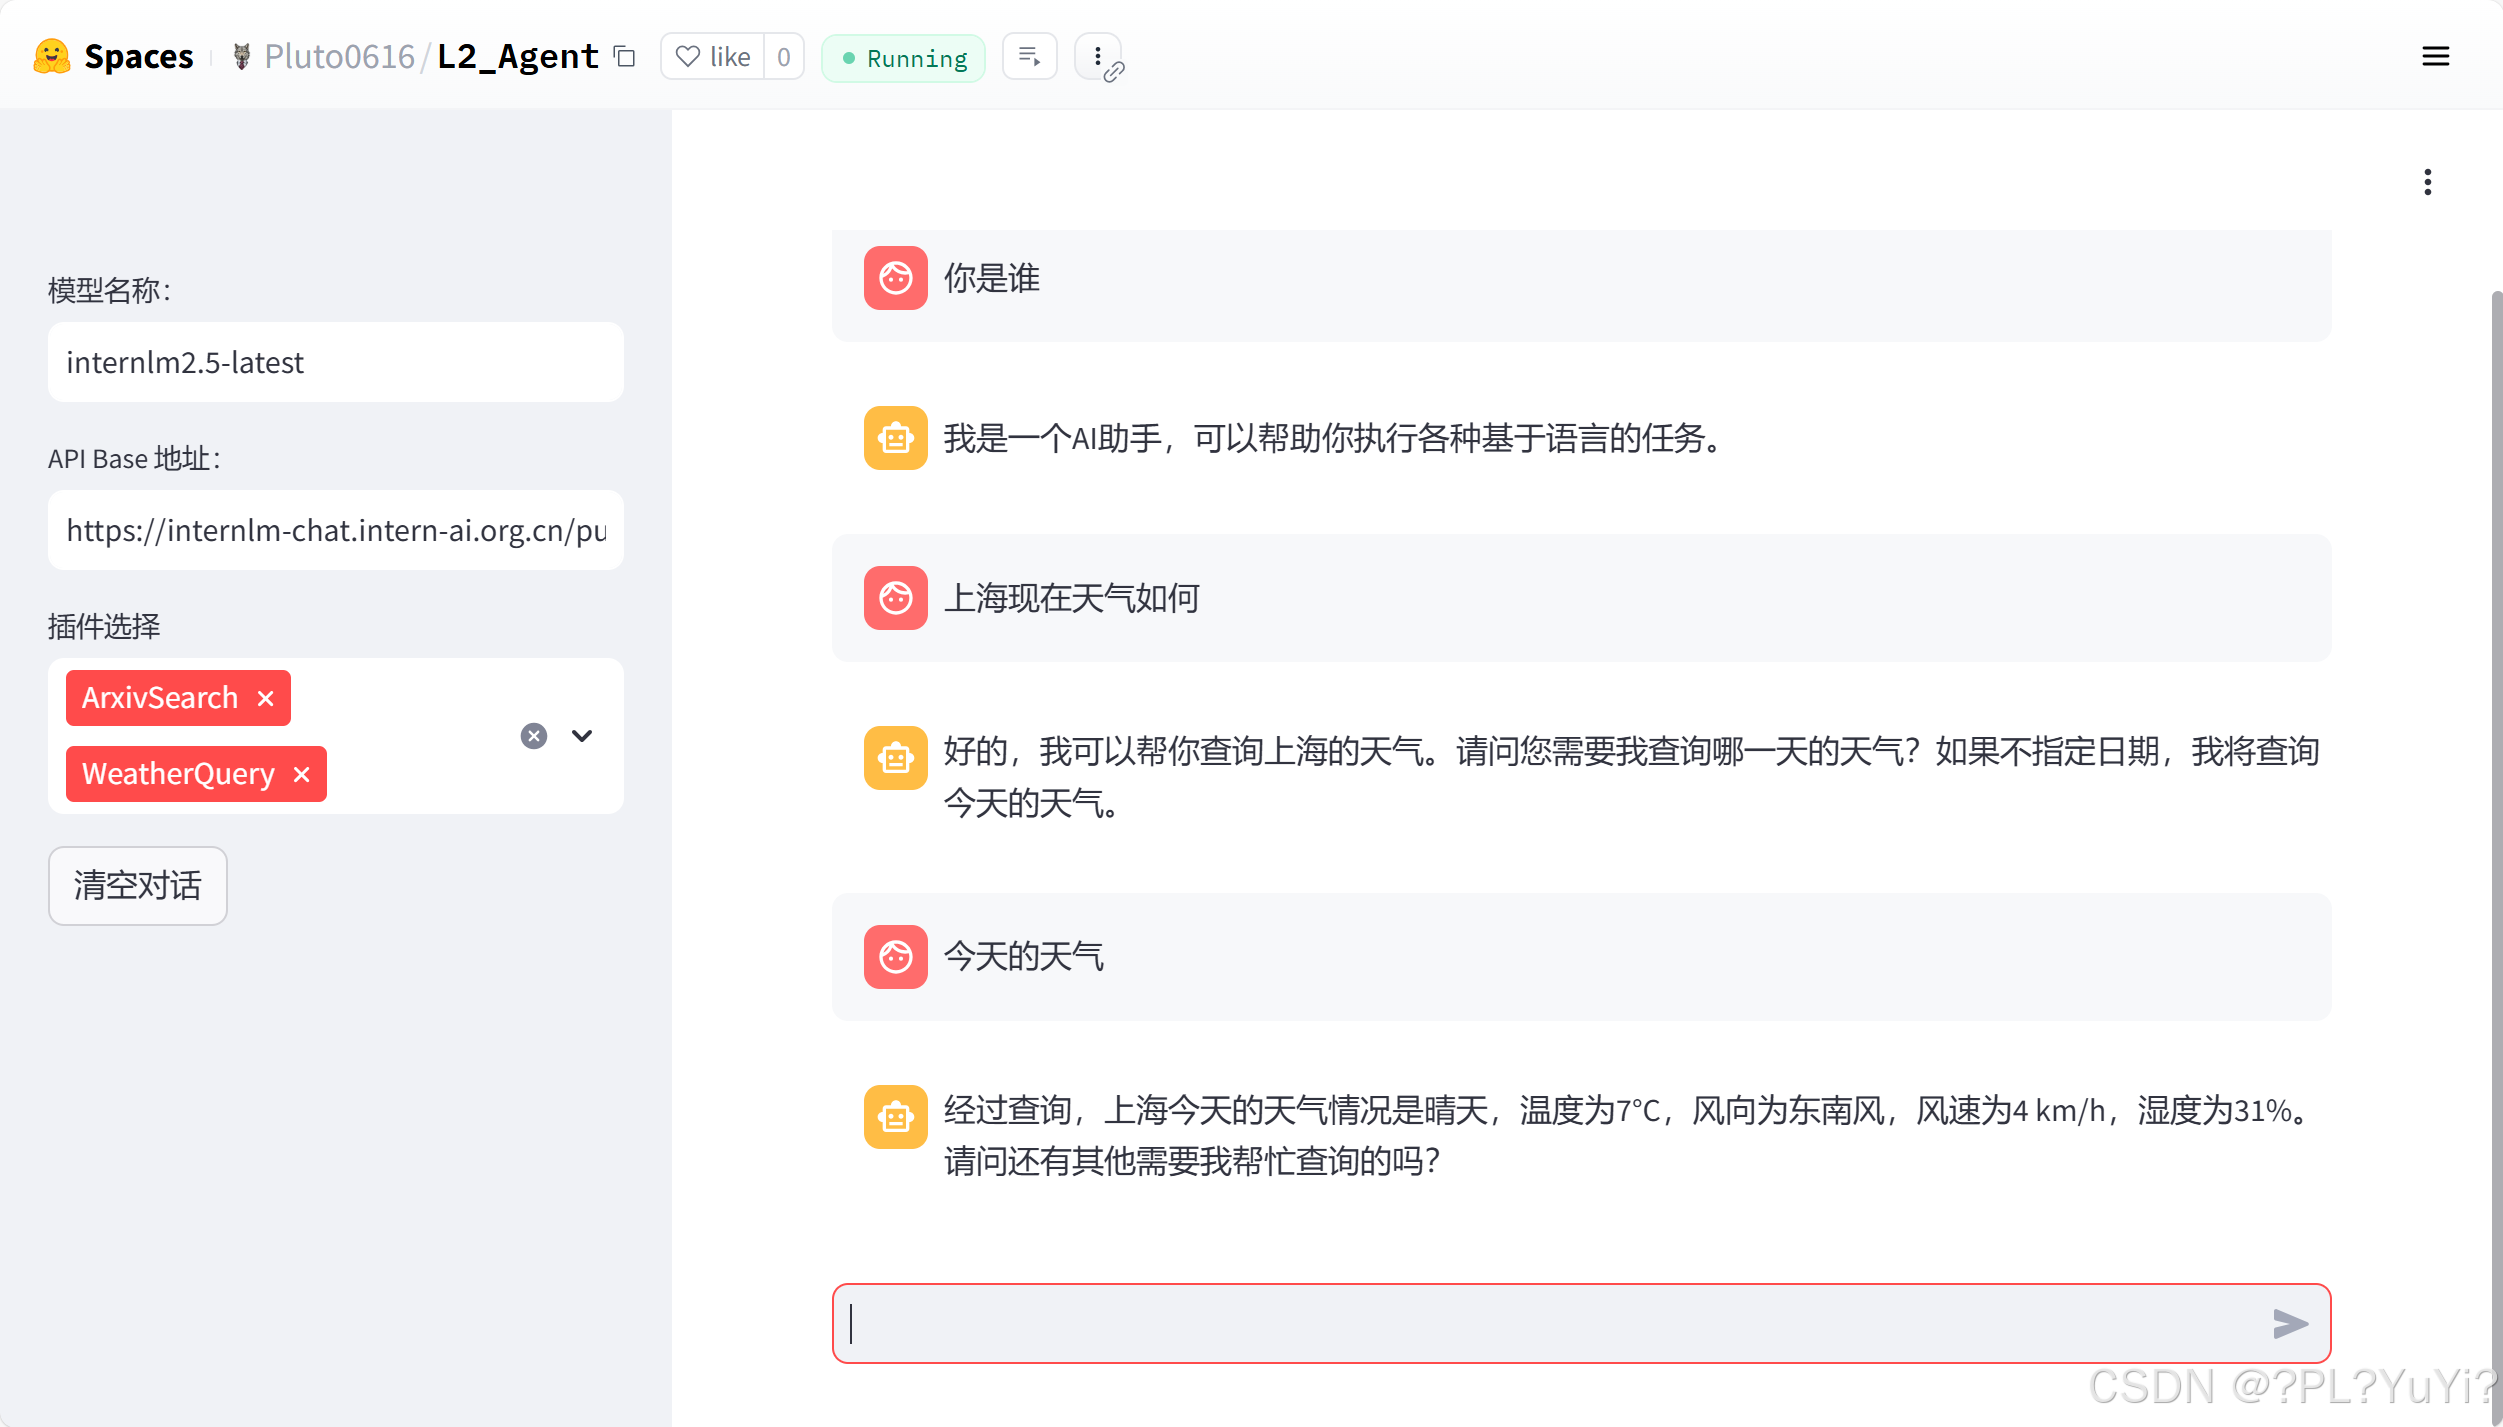2503x1427 pixels.
Task: Click the Running status badge
Action: pos(902,57)
